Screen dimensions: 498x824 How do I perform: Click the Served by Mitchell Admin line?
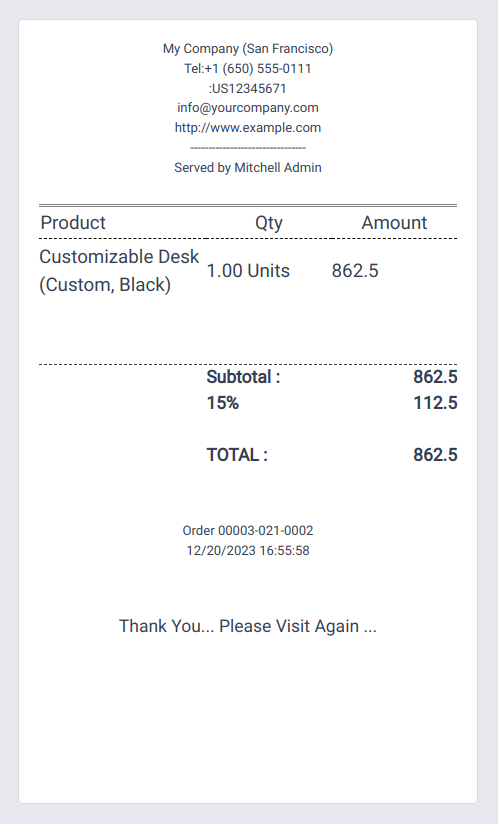(248, 168)
